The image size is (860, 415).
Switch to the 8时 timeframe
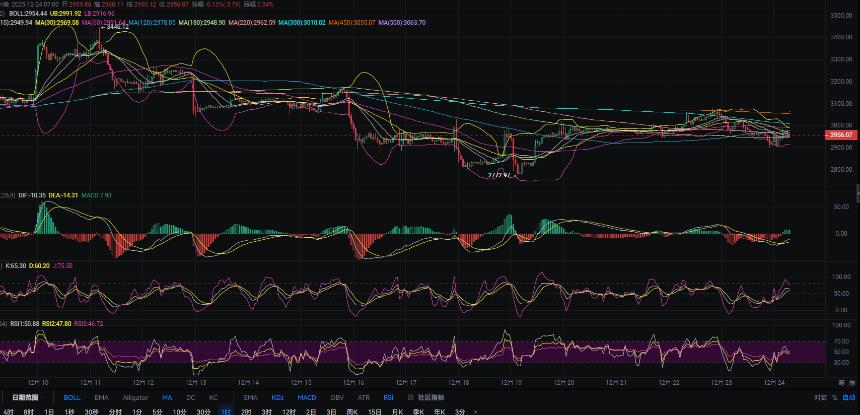29,412
